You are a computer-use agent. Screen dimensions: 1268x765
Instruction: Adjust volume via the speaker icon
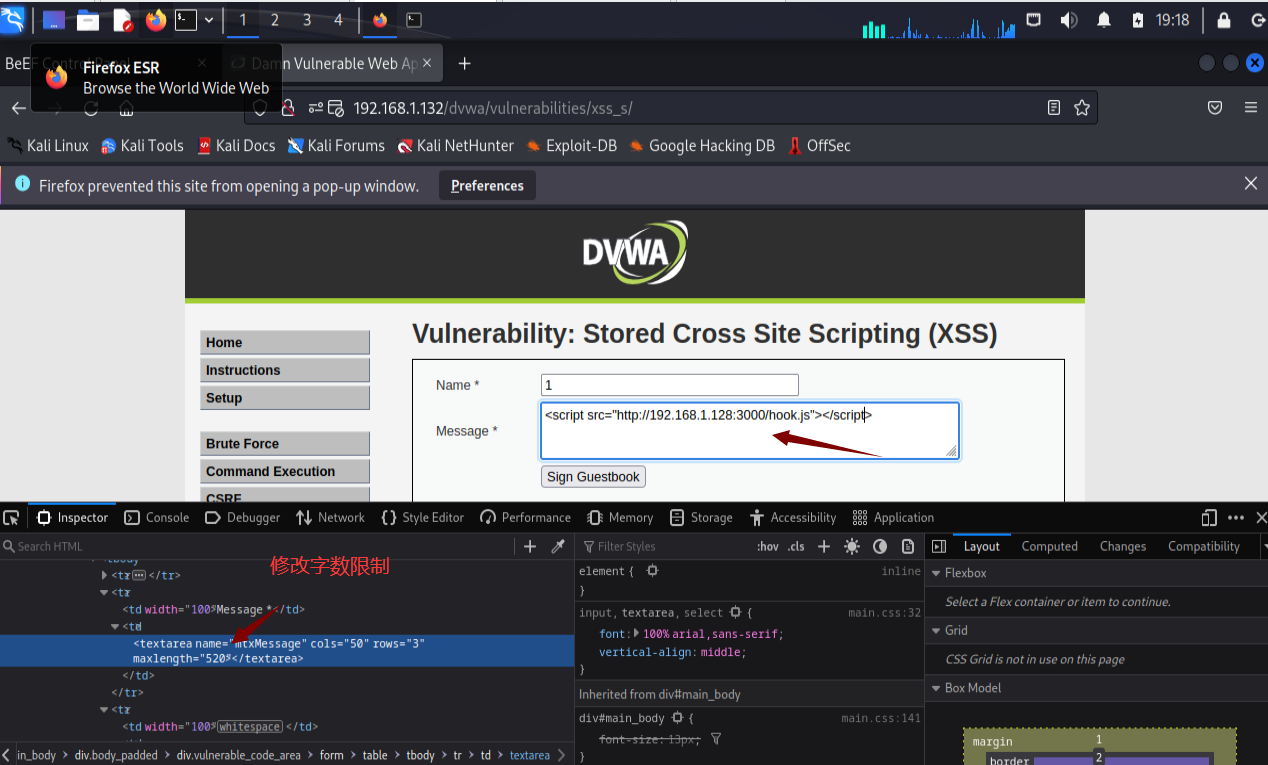tap(1069, 20)
